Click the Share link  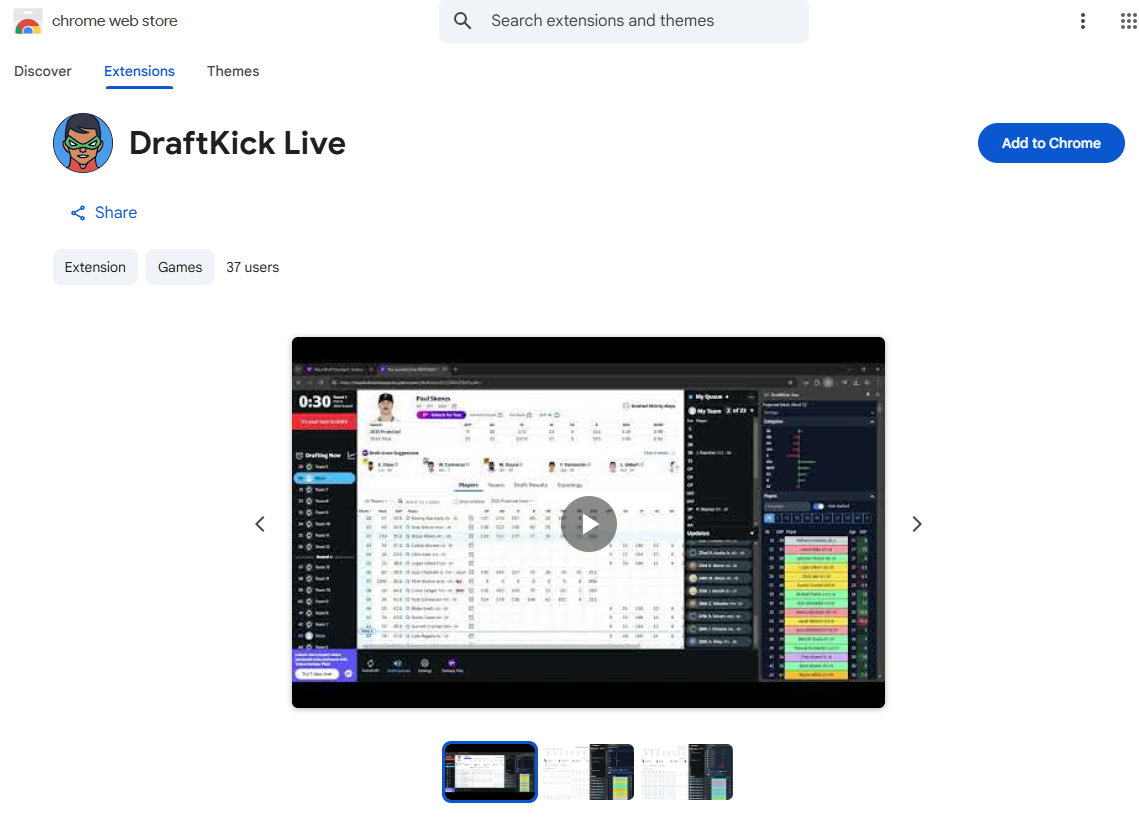point(104,213)
